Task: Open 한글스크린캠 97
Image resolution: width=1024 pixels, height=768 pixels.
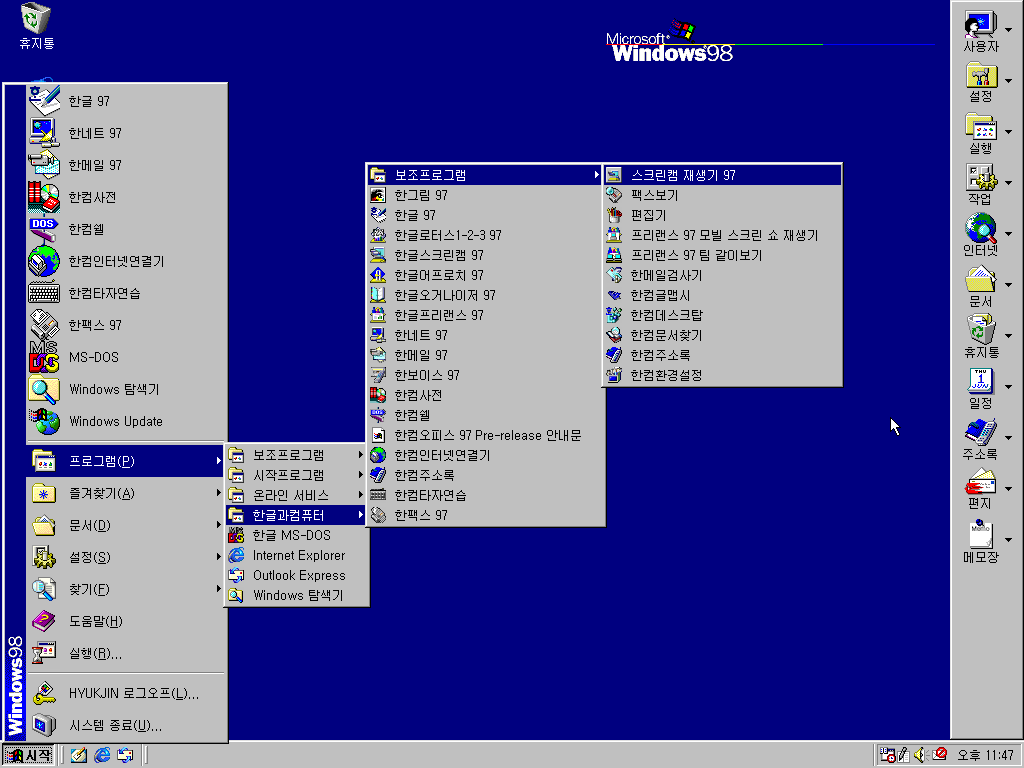Action: [x=485, y=255]
